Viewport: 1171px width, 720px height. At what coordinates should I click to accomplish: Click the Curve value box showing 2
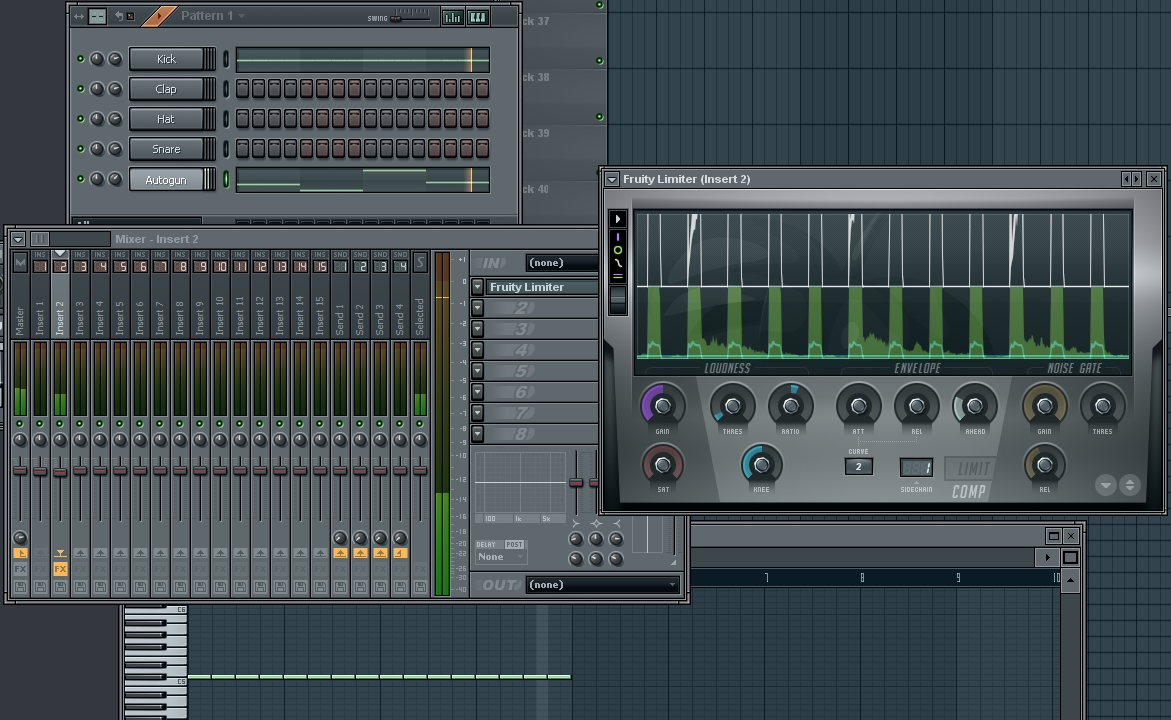[859, 467]
